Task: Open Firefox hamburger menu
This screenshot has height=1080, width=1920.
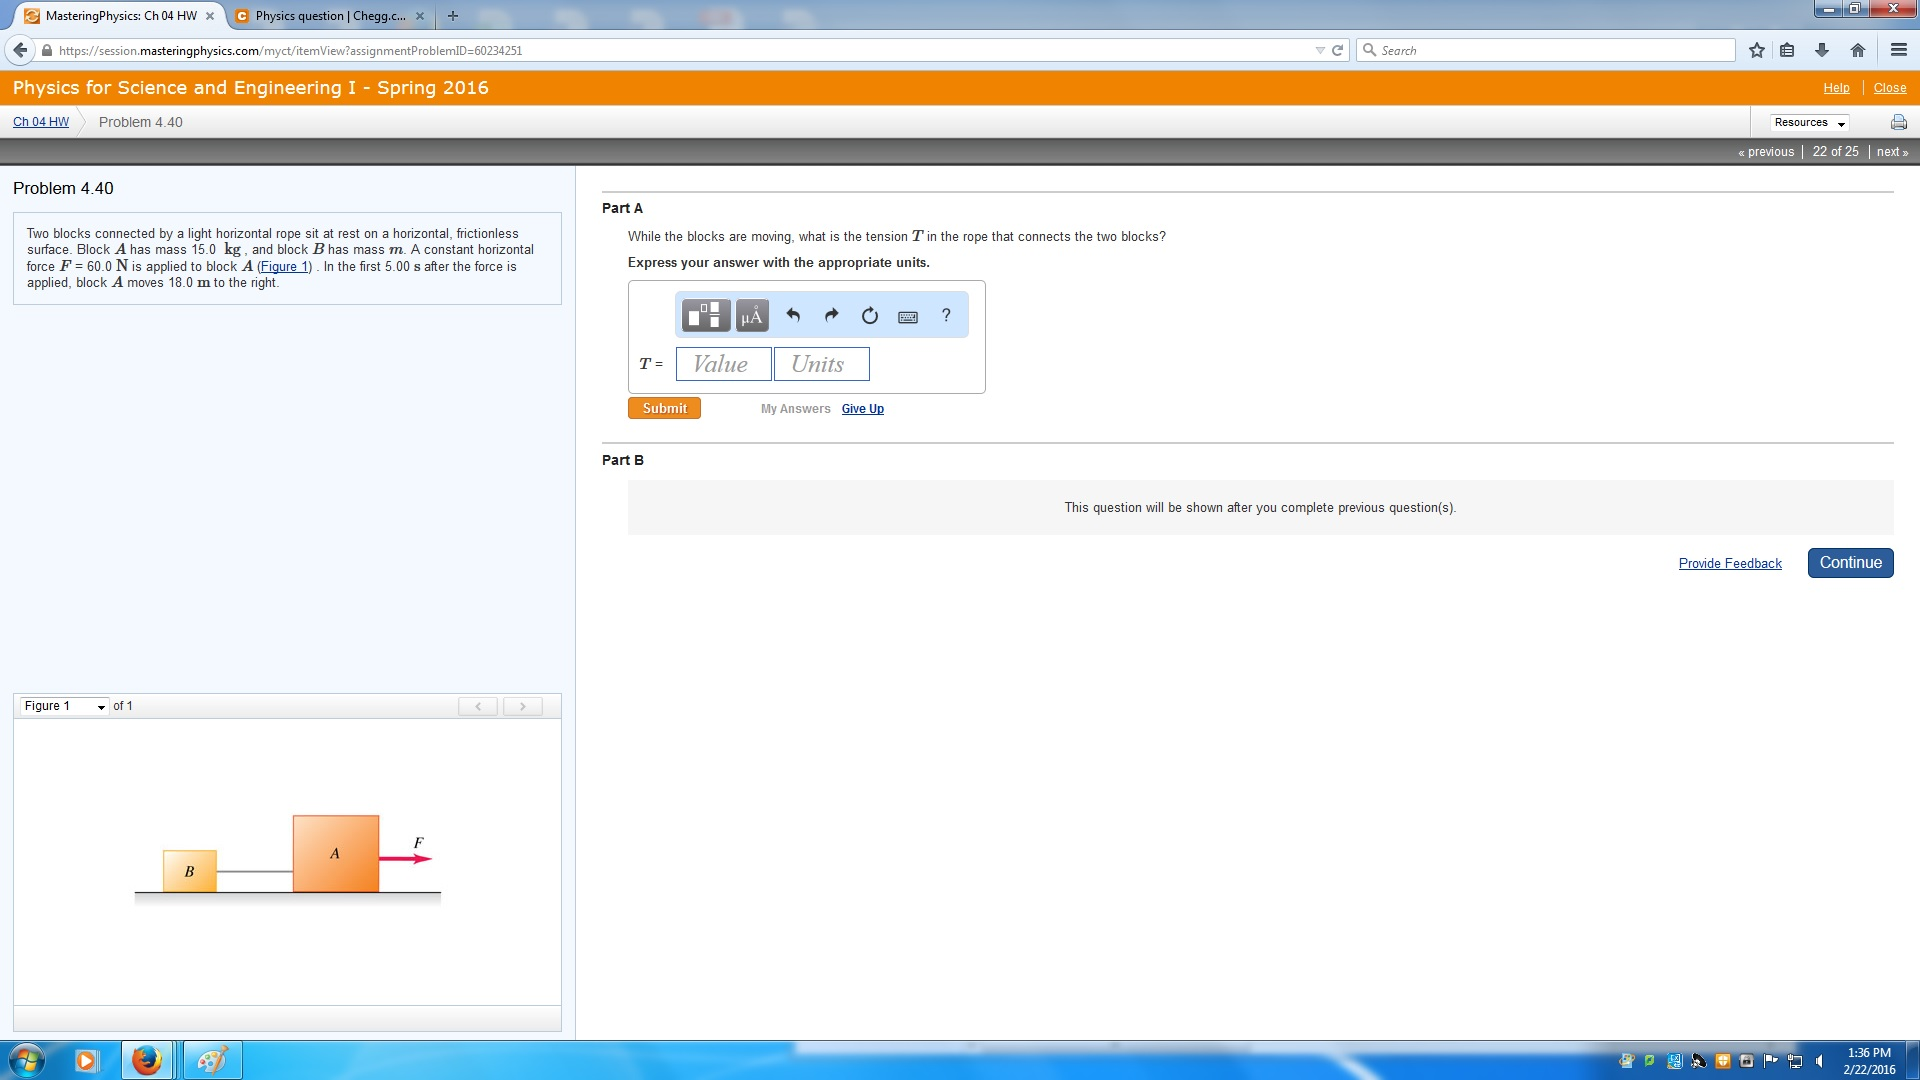Action: pyautogui.click(x=1898, y=51)
